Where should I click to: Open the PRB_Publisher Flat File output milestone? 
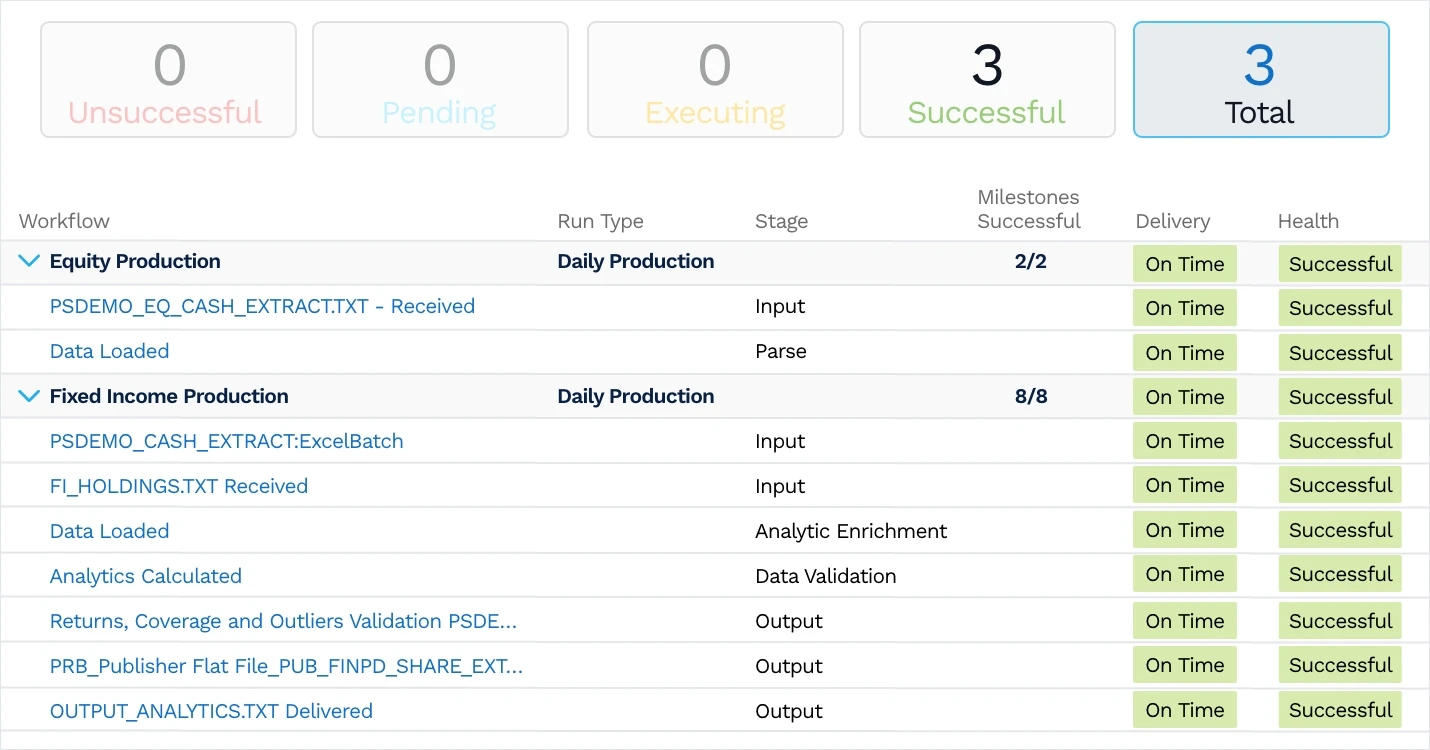point(285,666)
